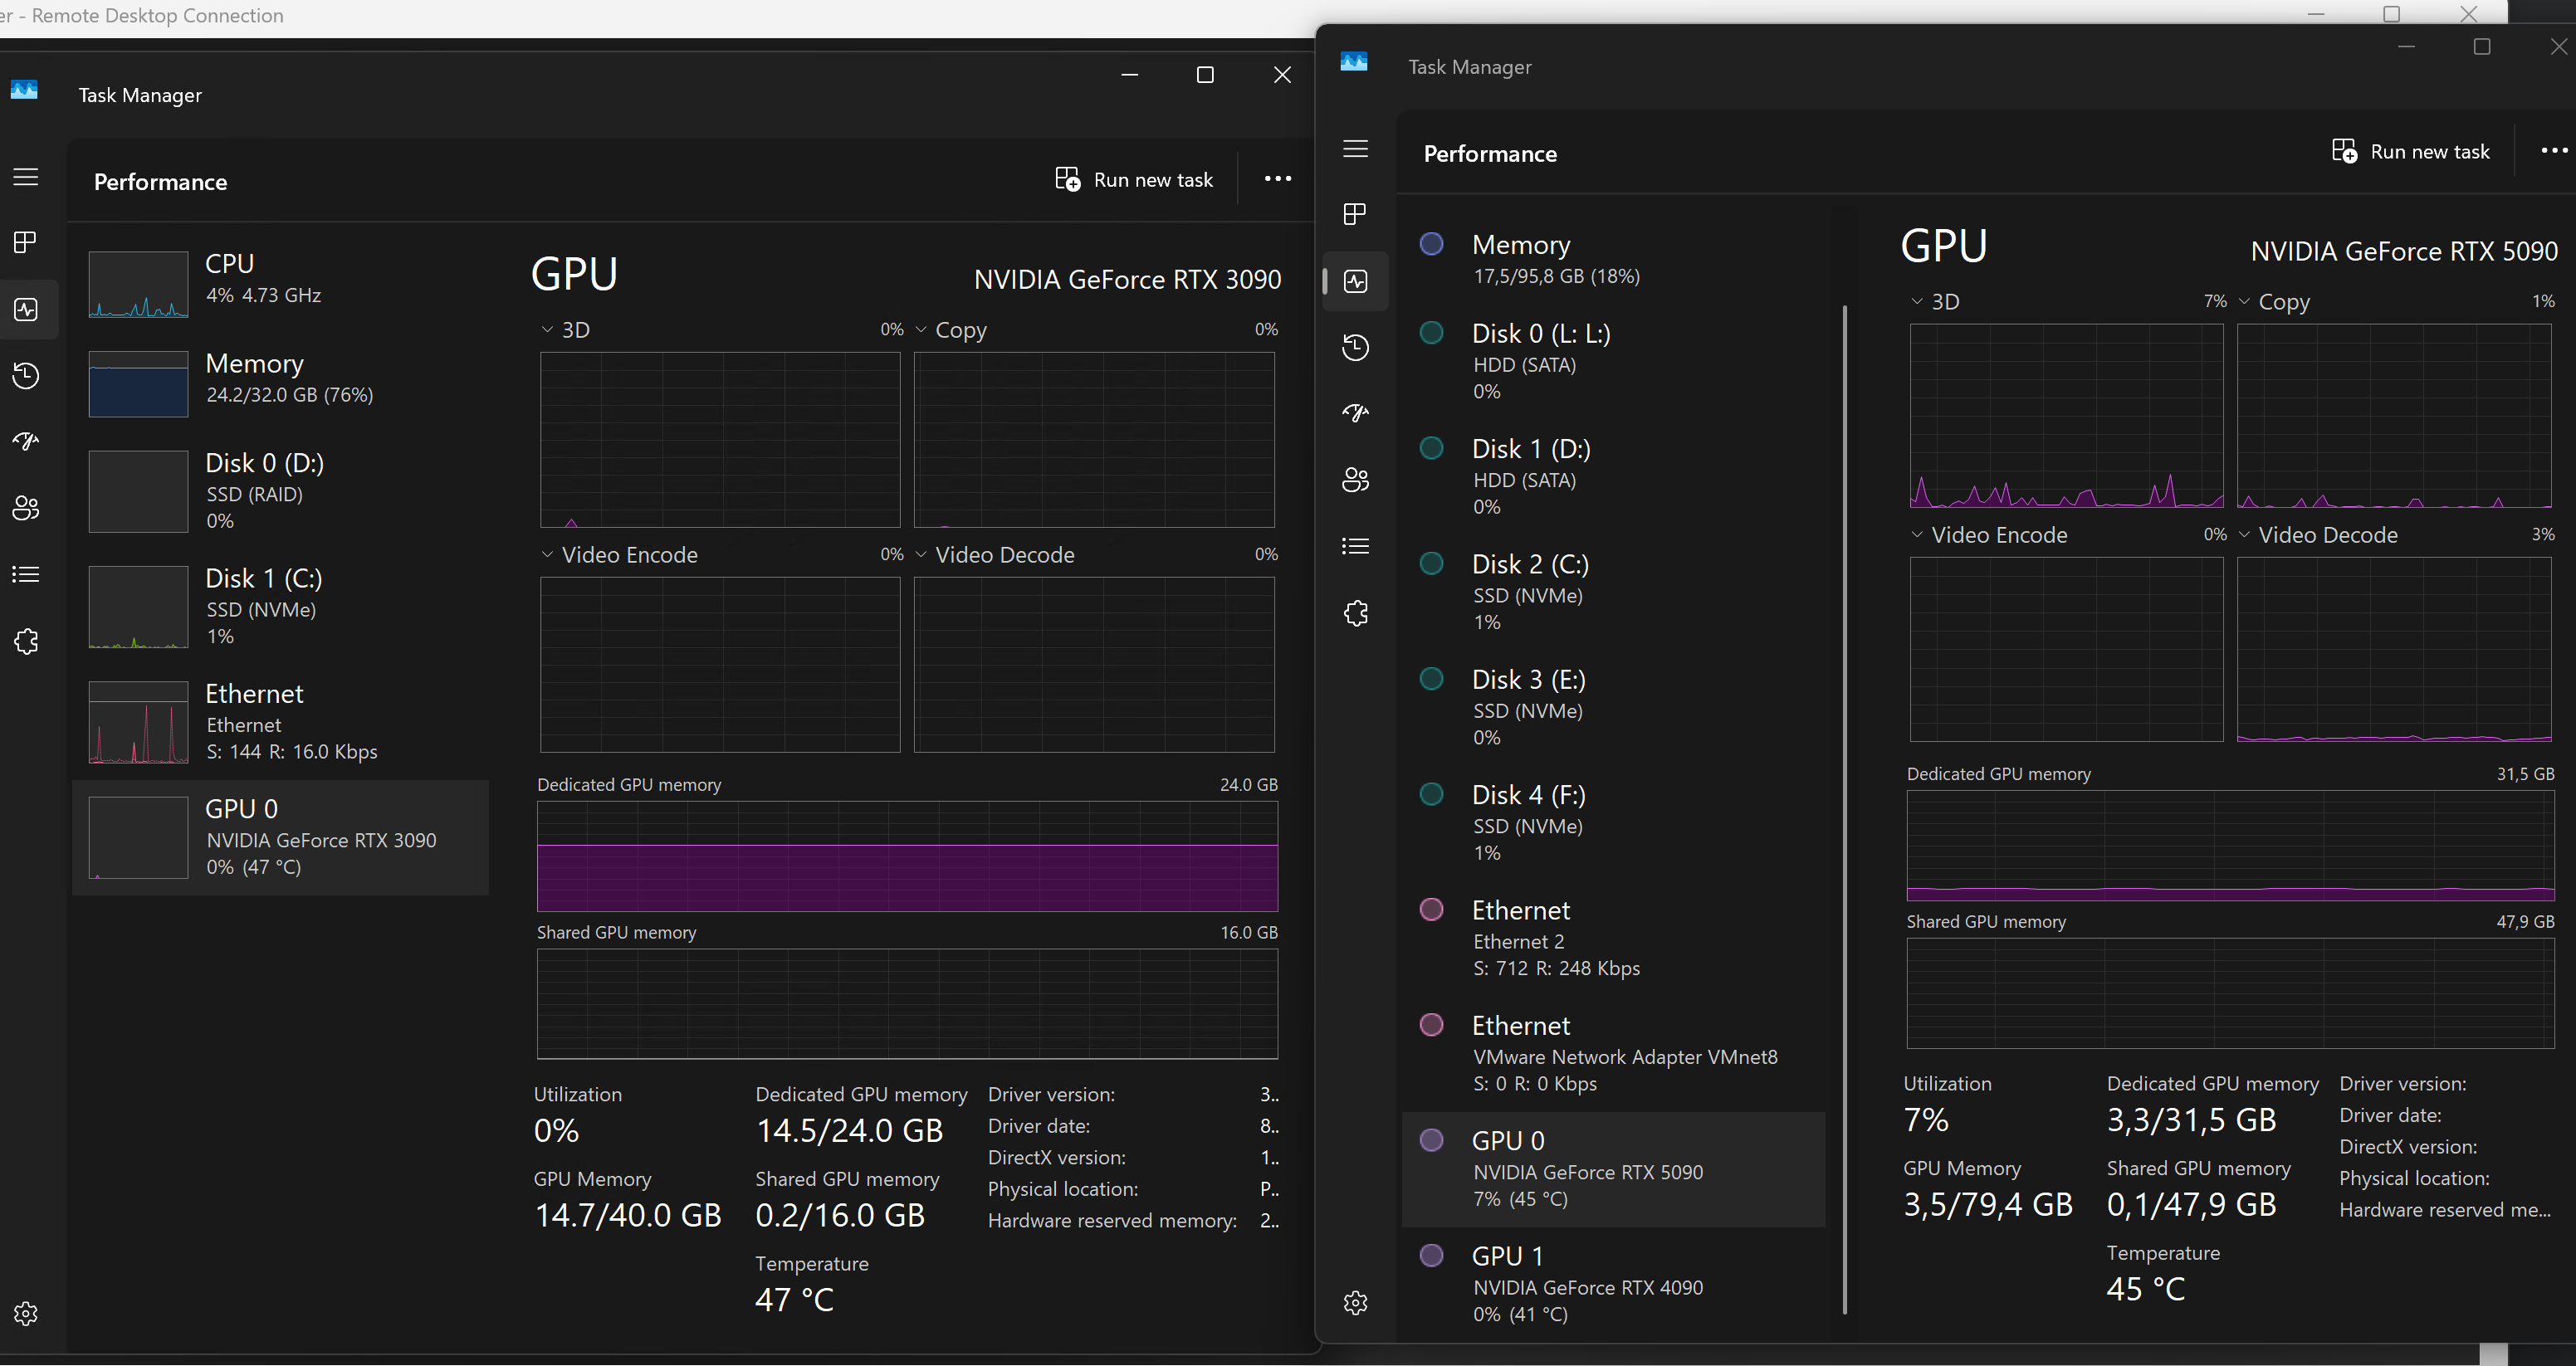Open three-dots more menu in left Task Manager
The image size is (2576, 1366).
1277,180
